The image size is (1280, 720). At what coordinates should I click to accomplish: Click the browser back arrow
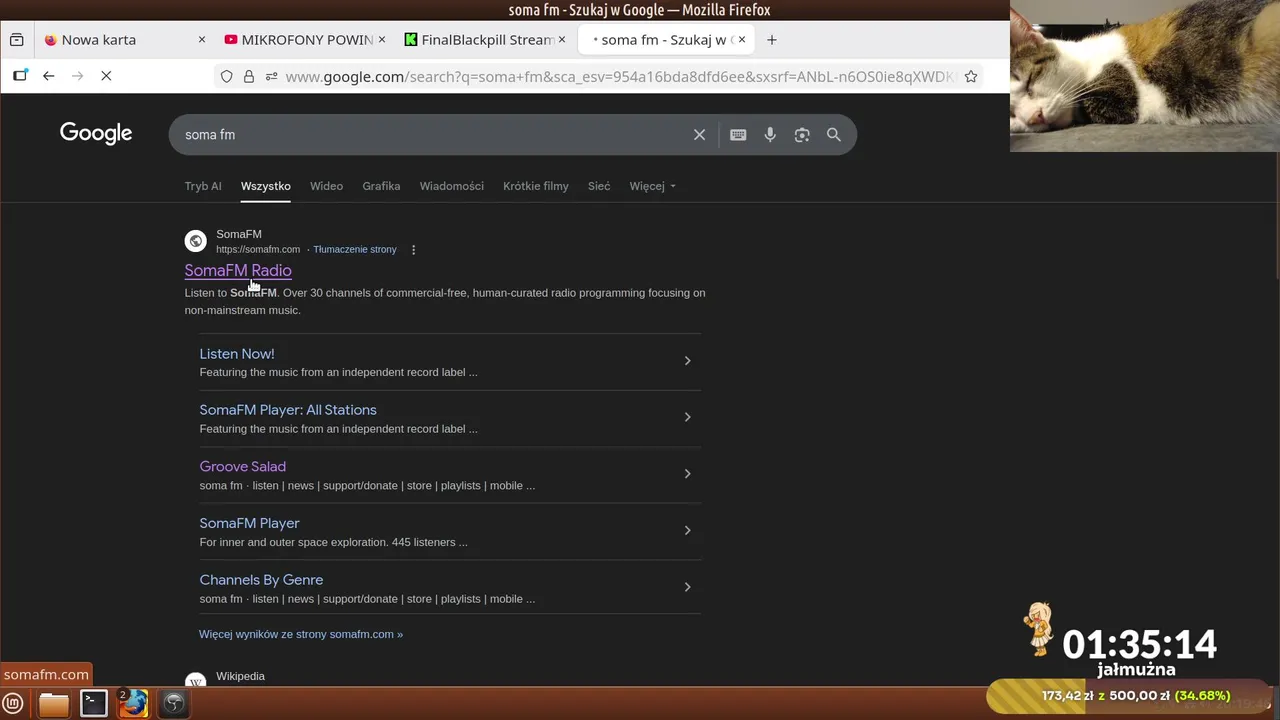(x=48, y=76)
